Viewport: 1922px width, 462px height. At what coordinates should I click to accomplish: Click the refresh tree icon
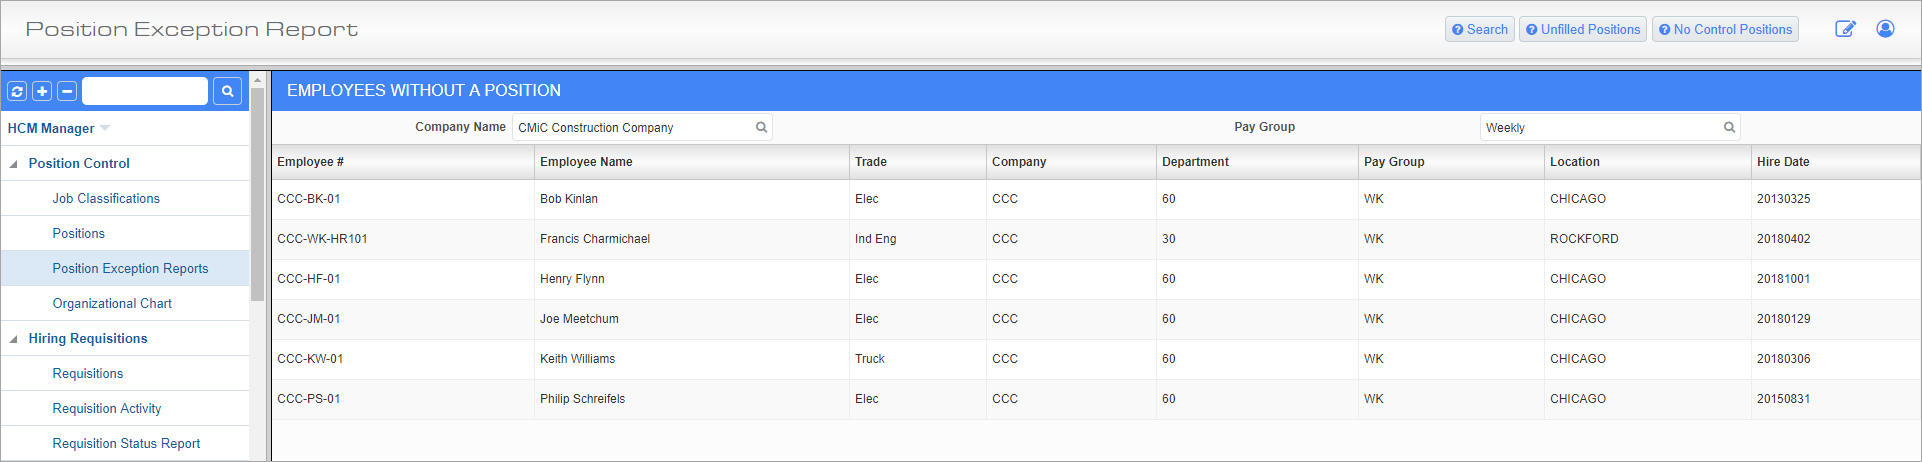(17, 91)
